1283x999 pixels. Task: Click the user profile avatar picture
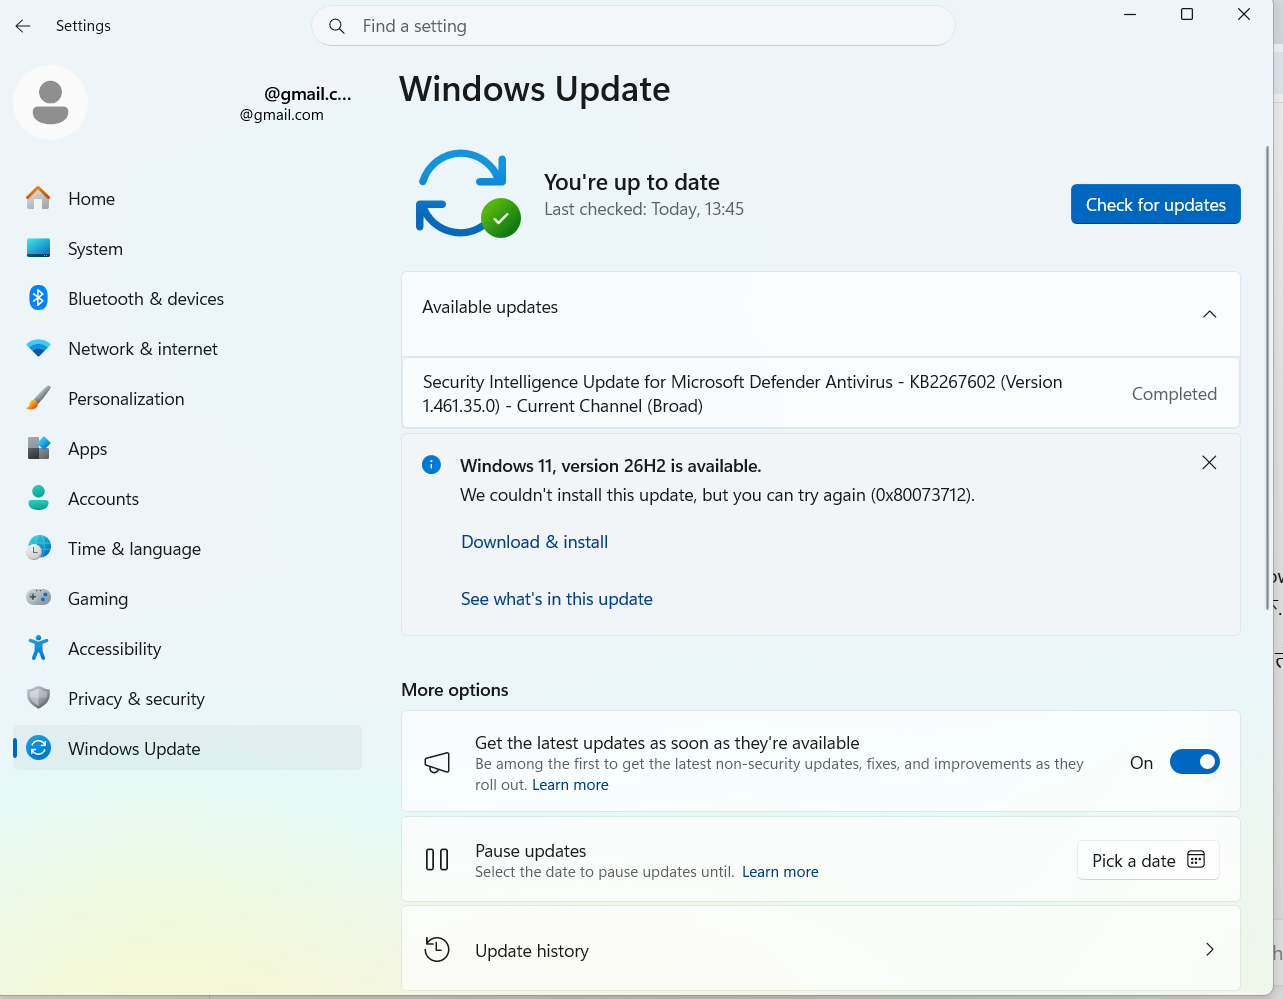pos(51,103)
